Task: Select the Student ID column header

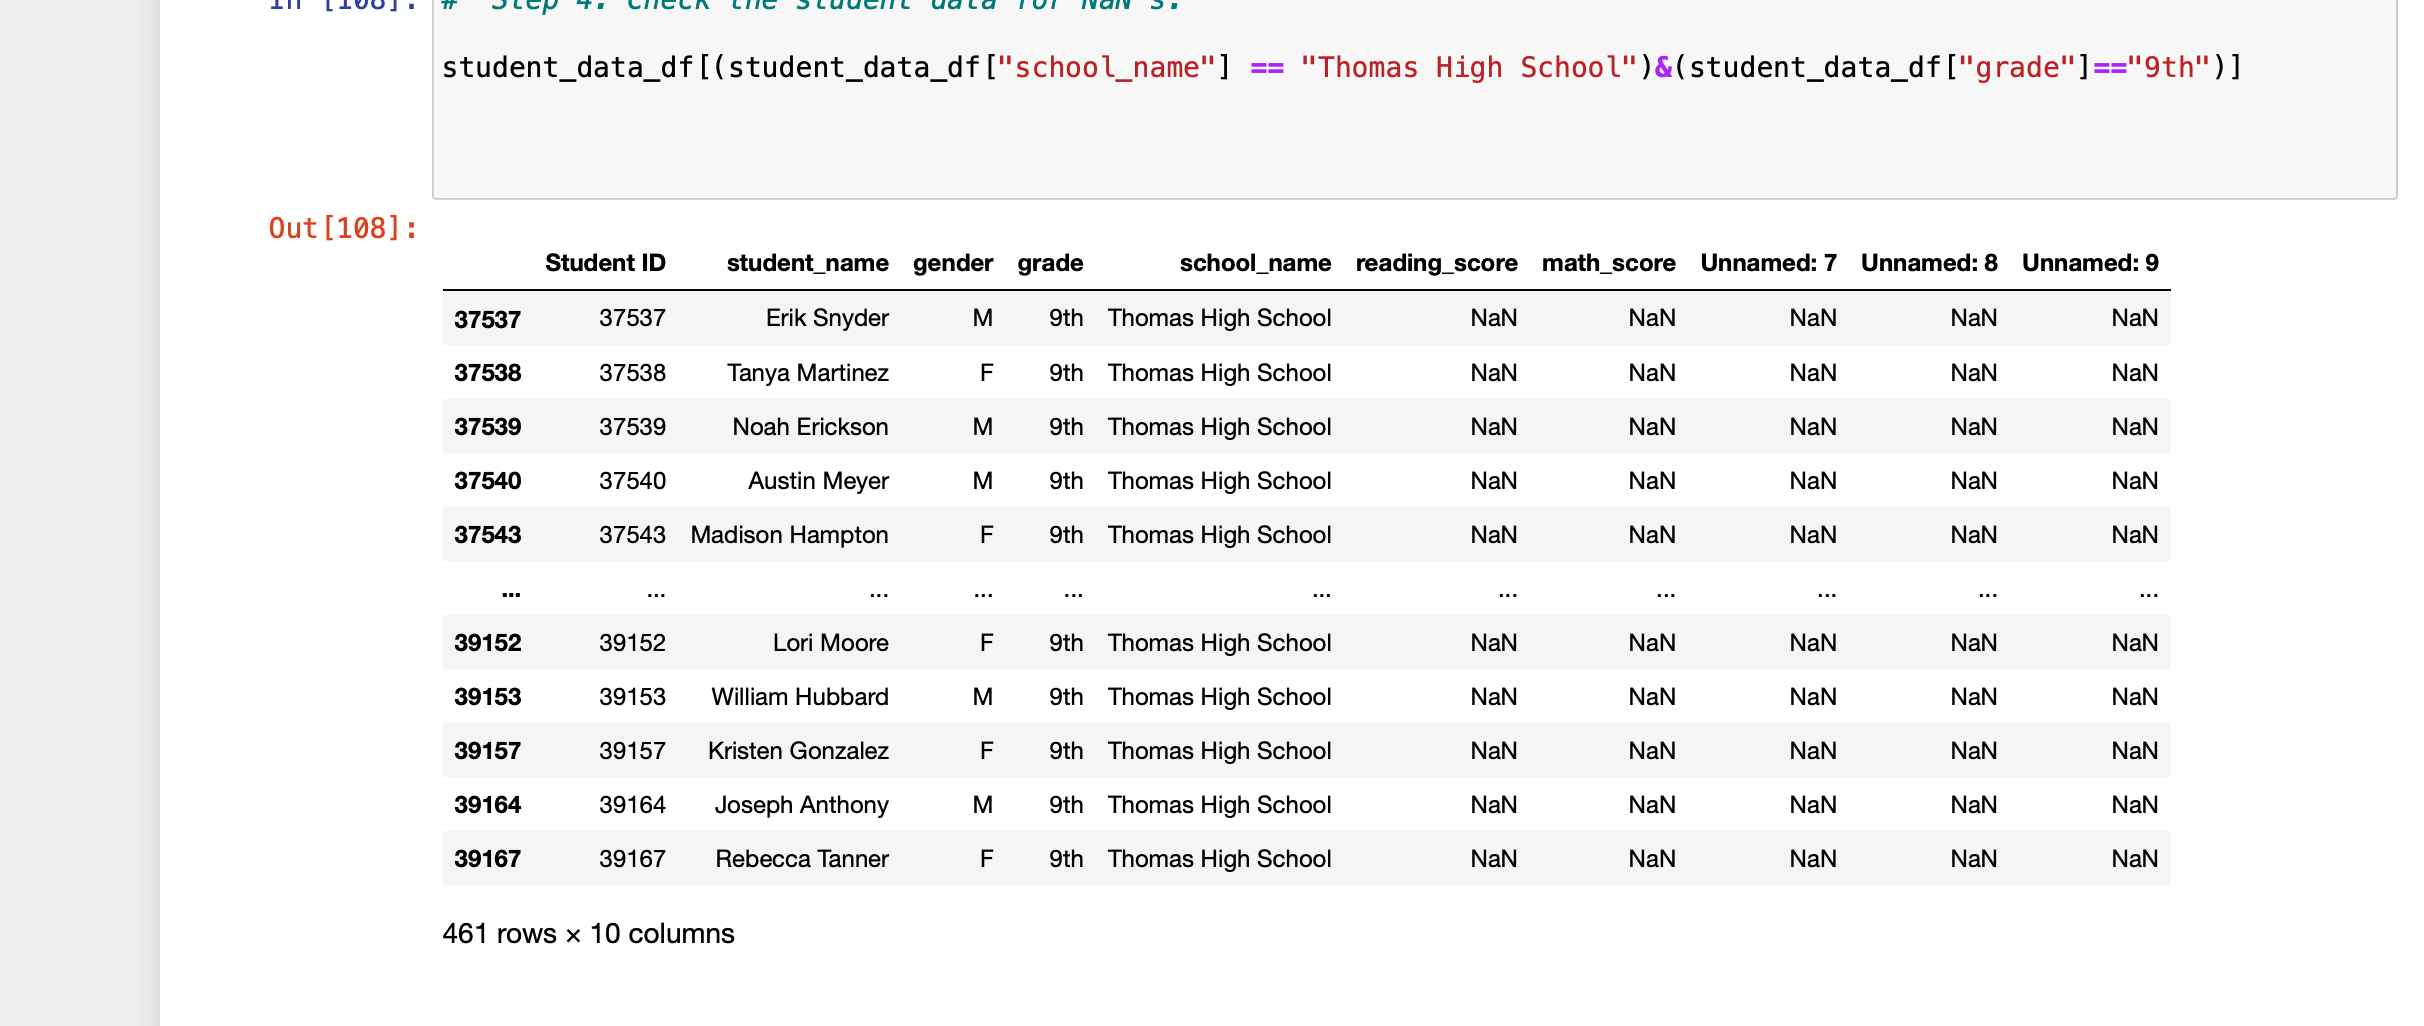Action: click(x=605, y=263)
